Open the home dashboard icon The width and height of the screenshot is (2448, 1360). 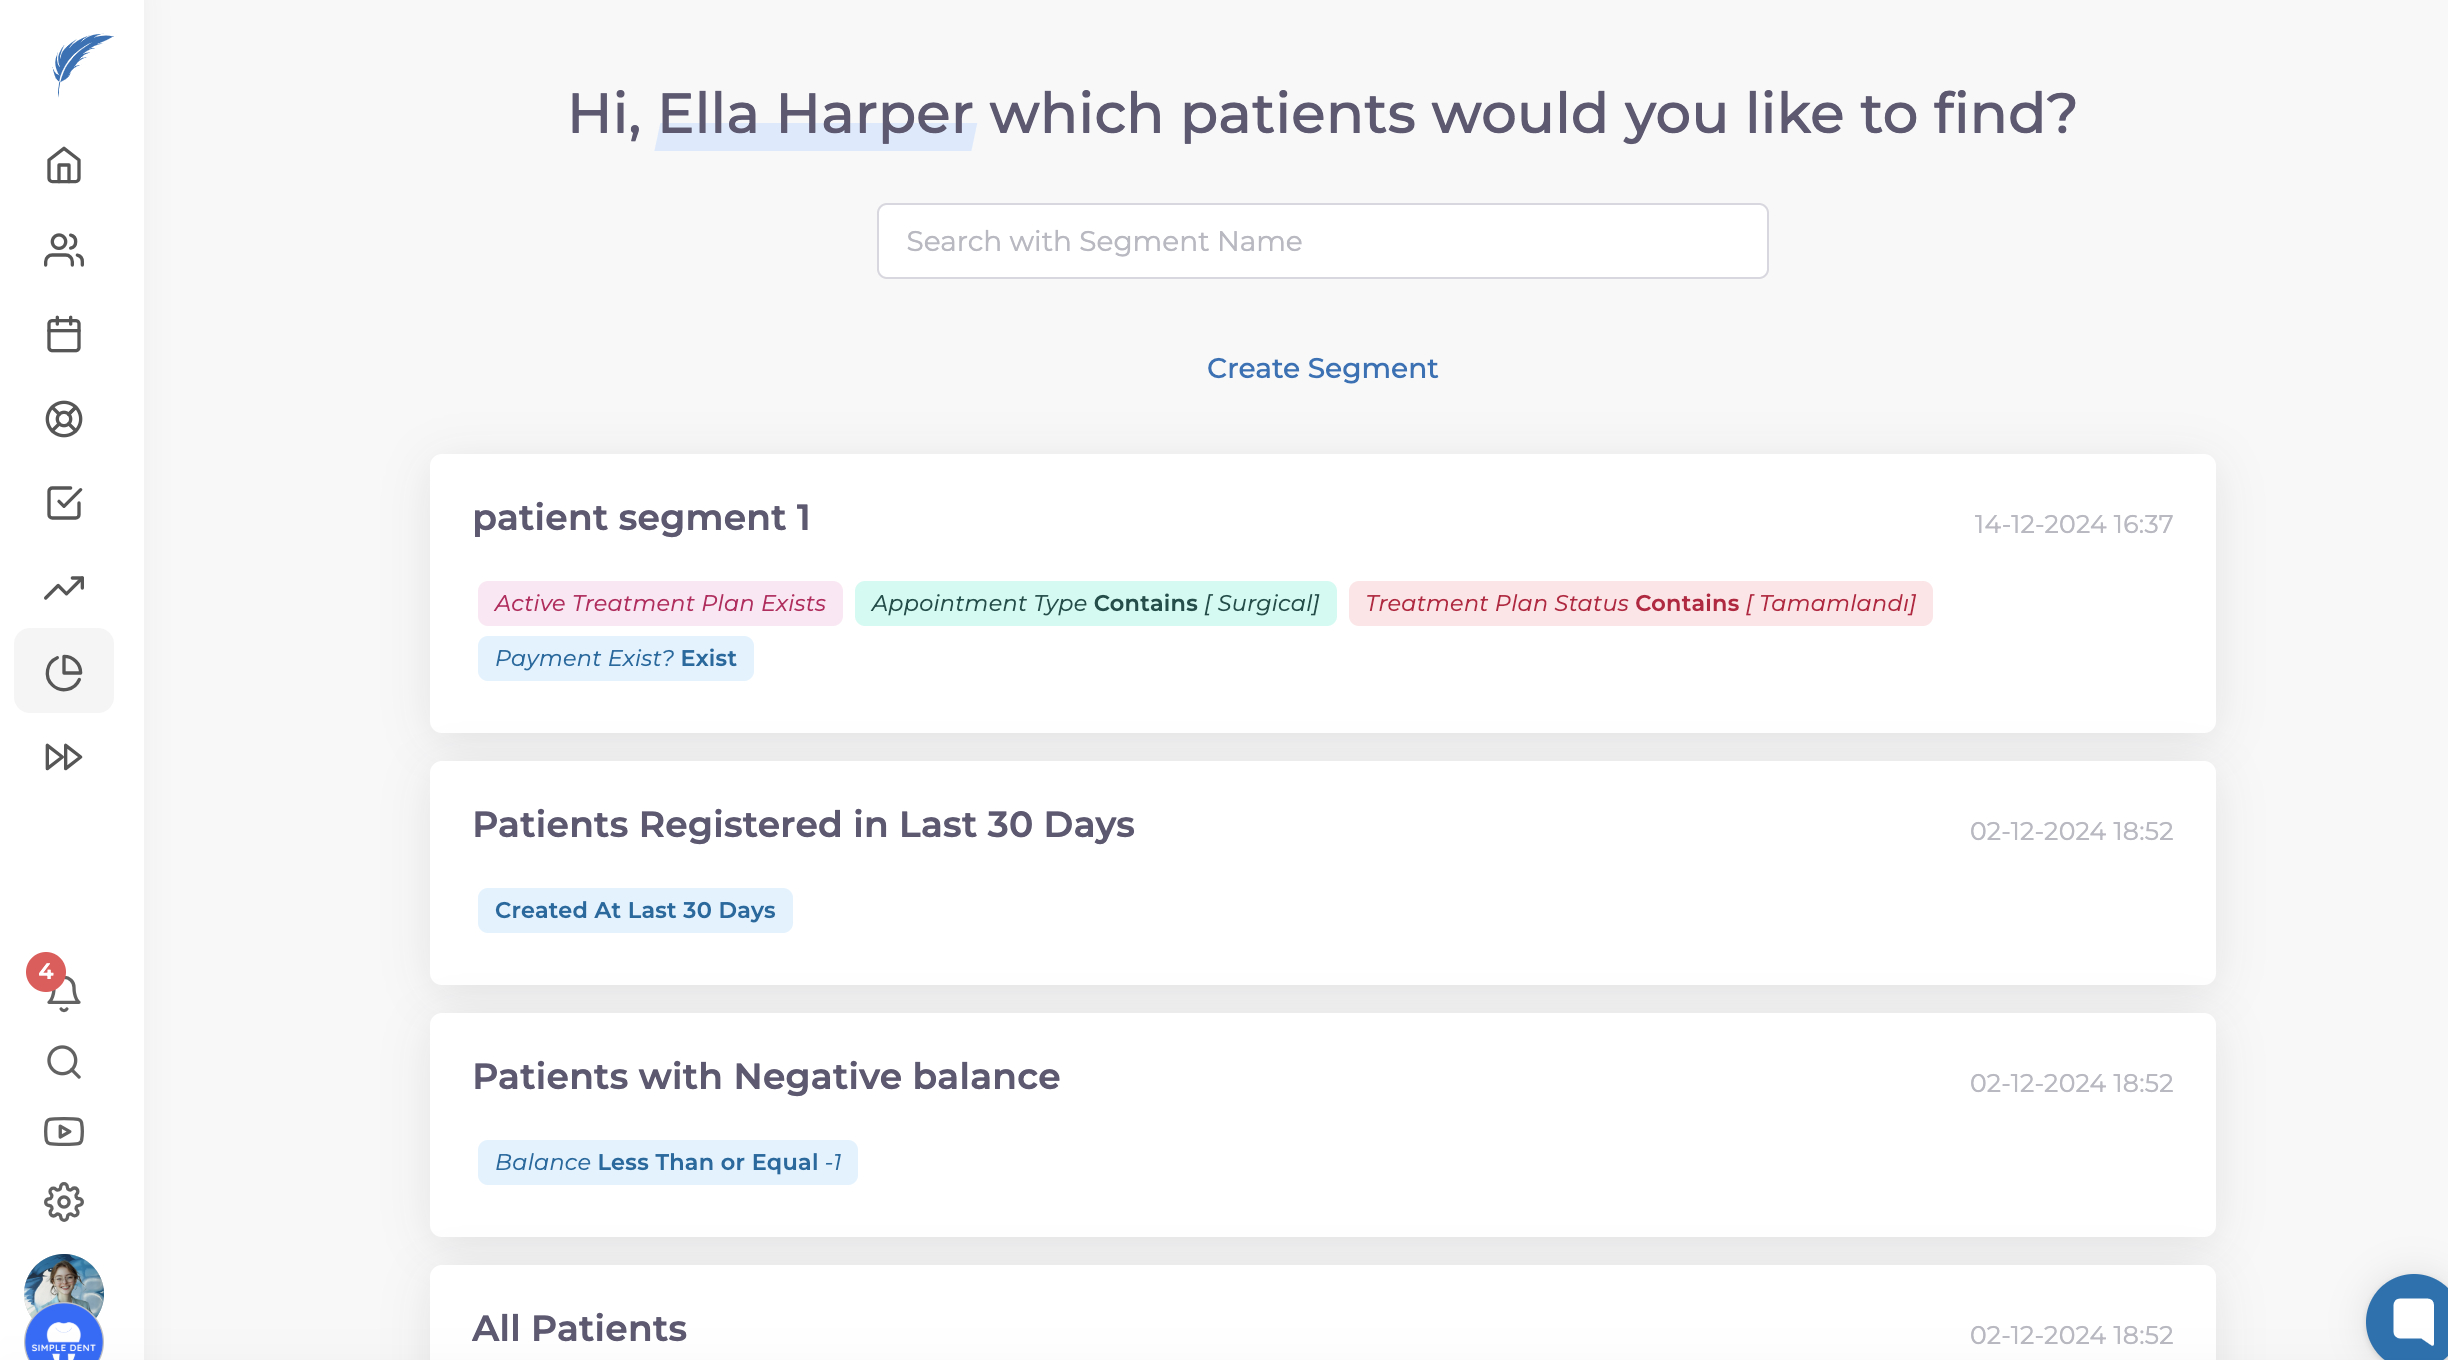64,165
